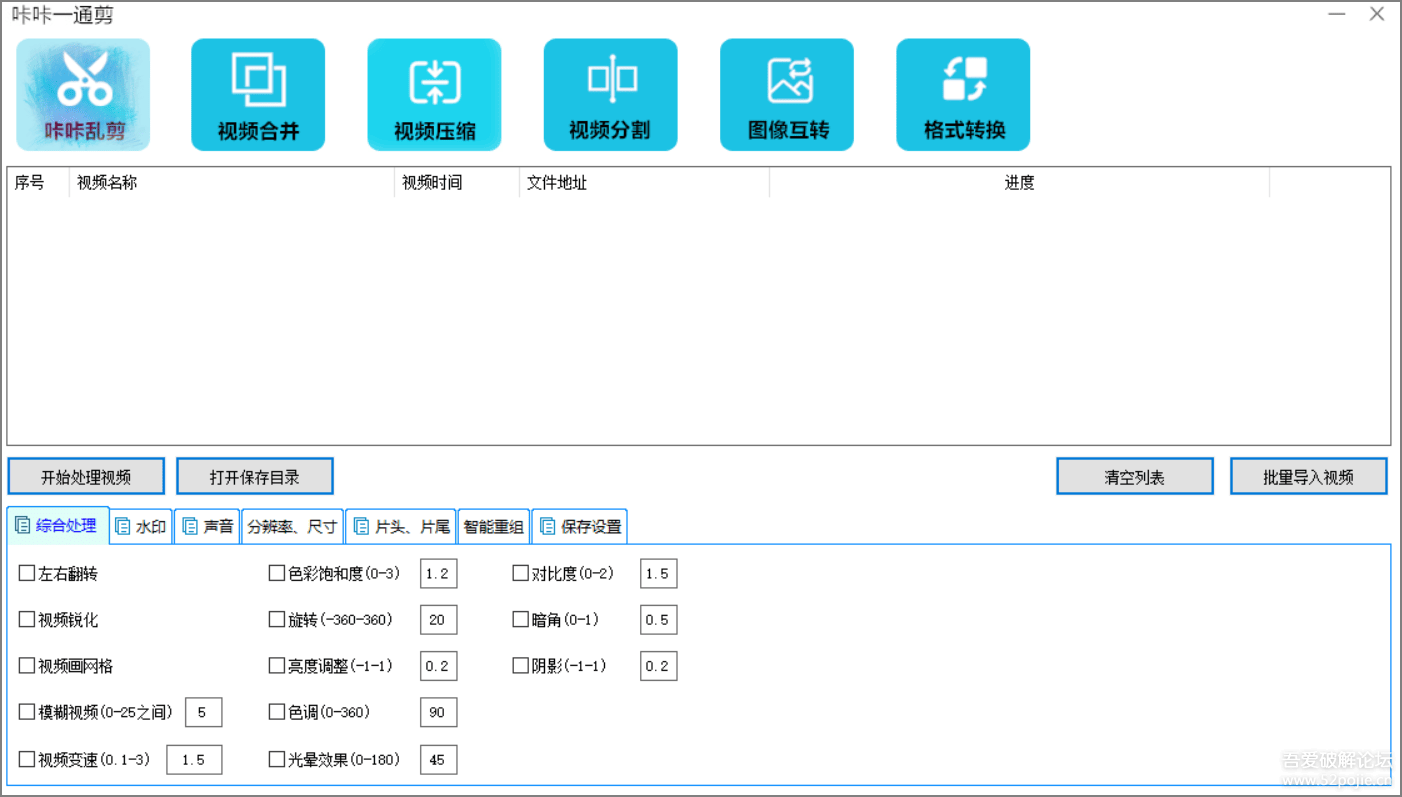Select the 智能重组 tab

[494, 526]
